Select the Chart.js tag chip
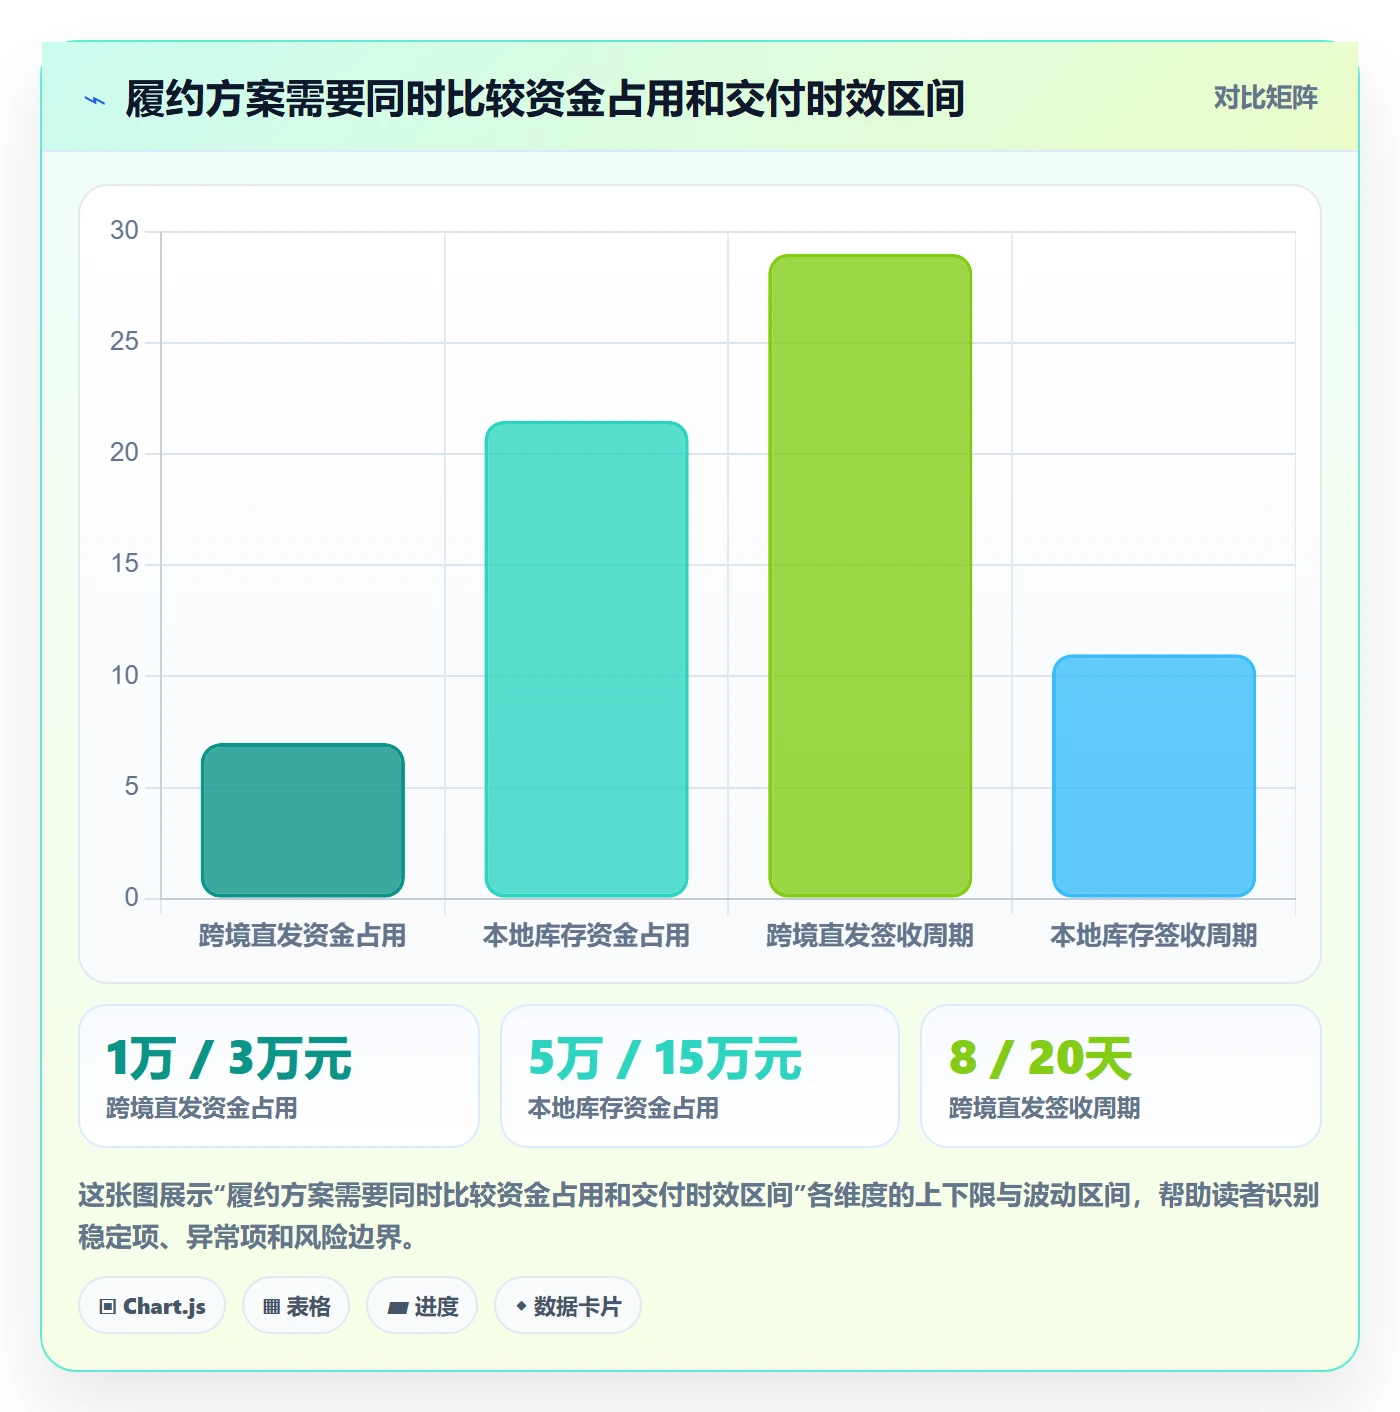 pos(152,1306)
